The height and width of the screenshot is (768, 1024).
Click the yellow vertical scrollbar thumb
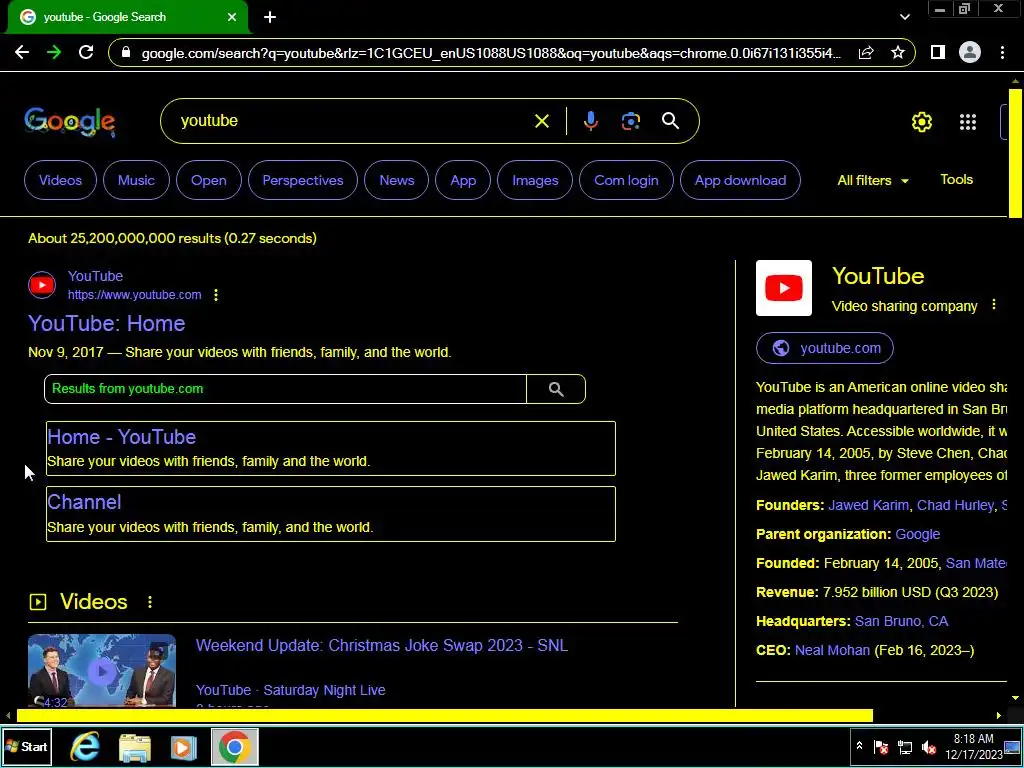coord(1015,152)
